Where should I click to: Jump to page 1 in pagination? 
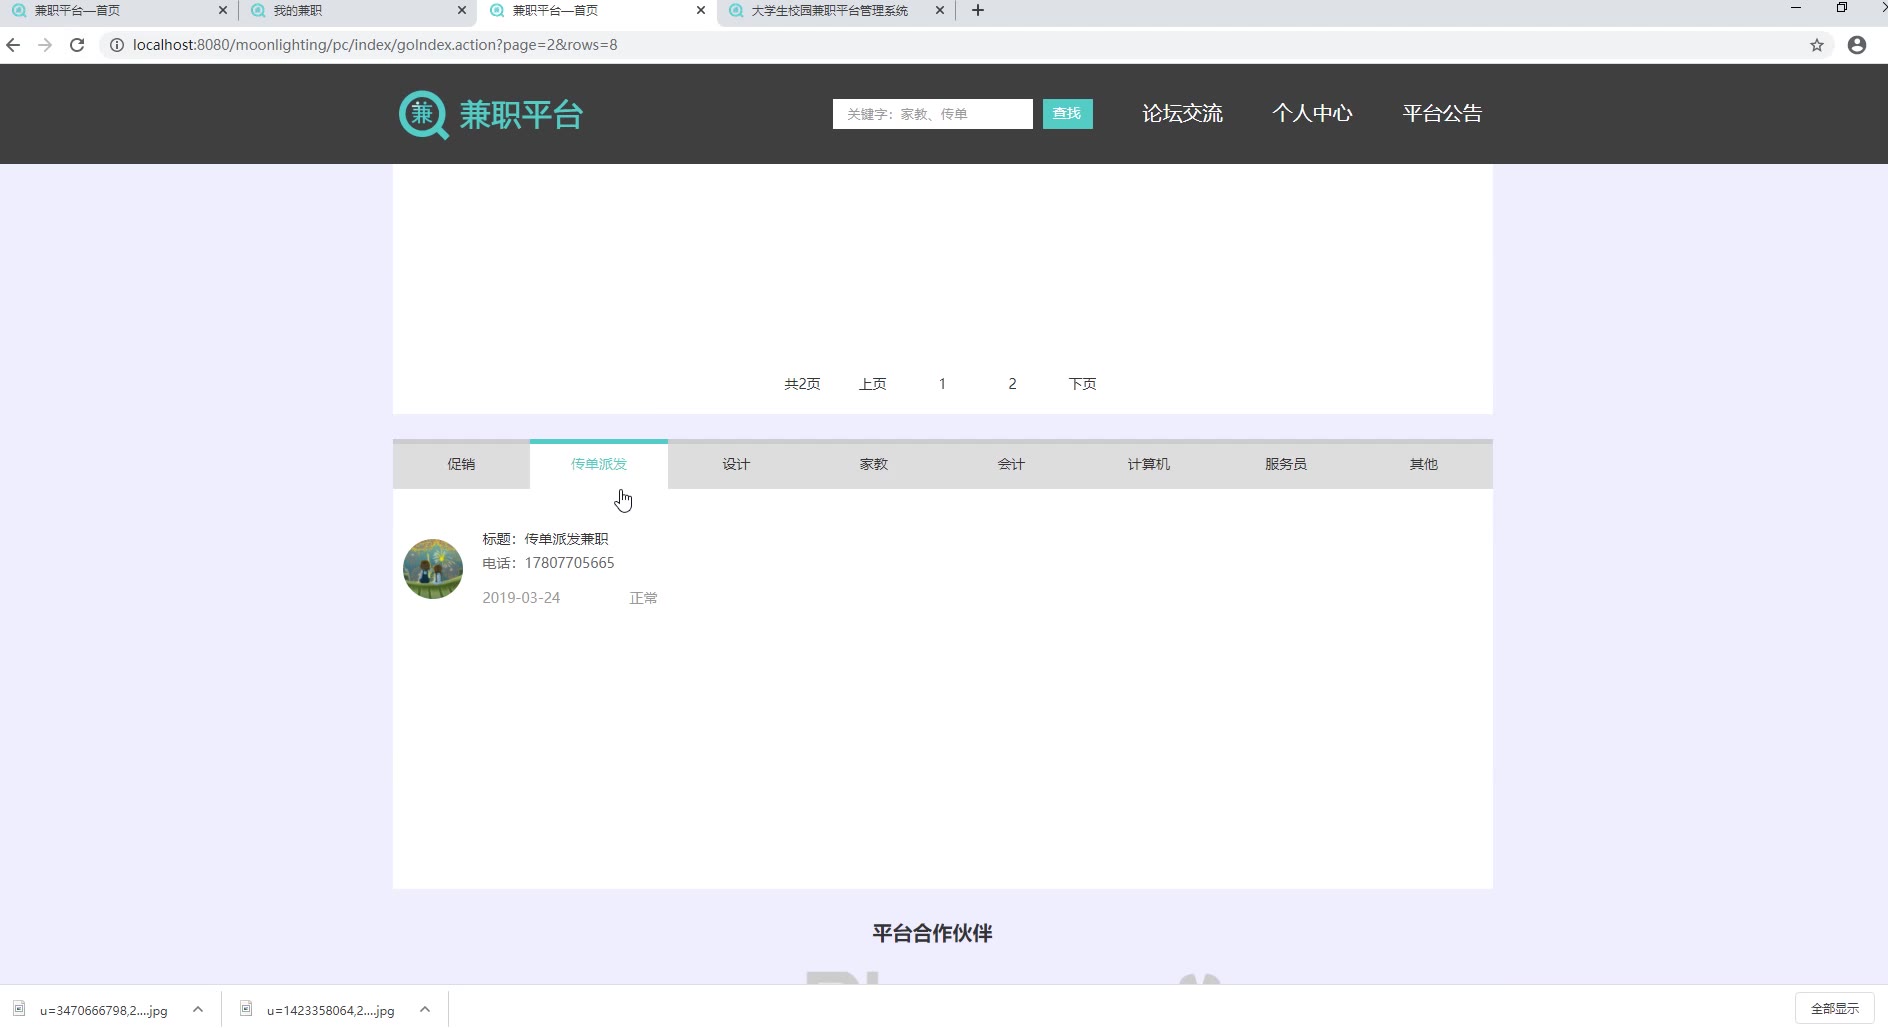coord(942,384)
